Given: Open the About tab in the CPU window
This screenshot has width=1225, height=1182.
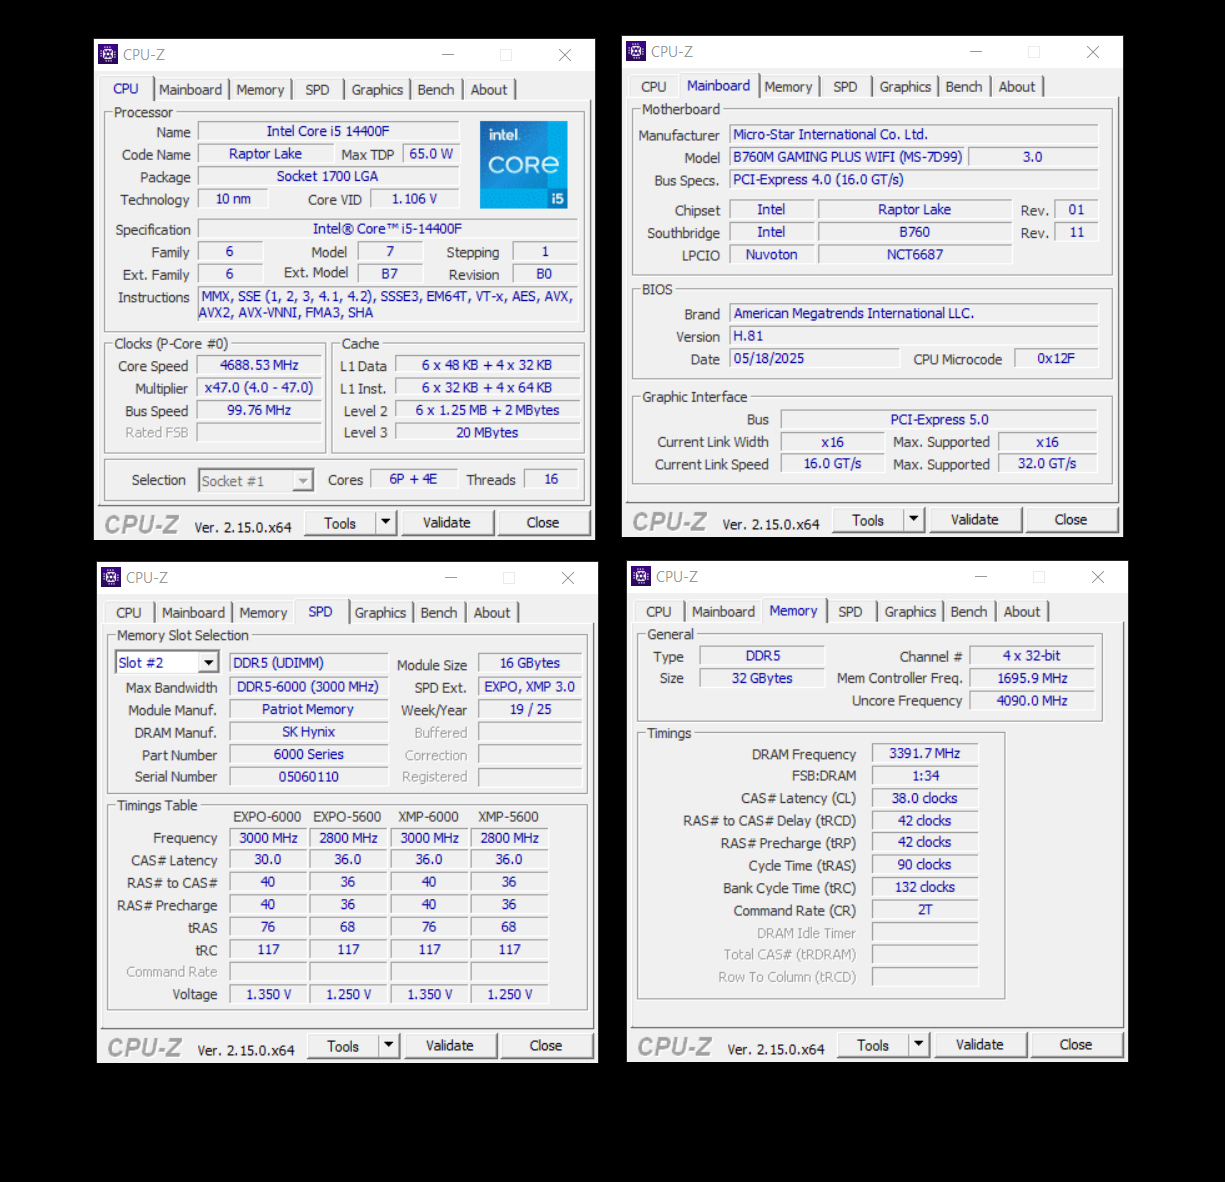Looking at the screenshot, I should (489, 90).
